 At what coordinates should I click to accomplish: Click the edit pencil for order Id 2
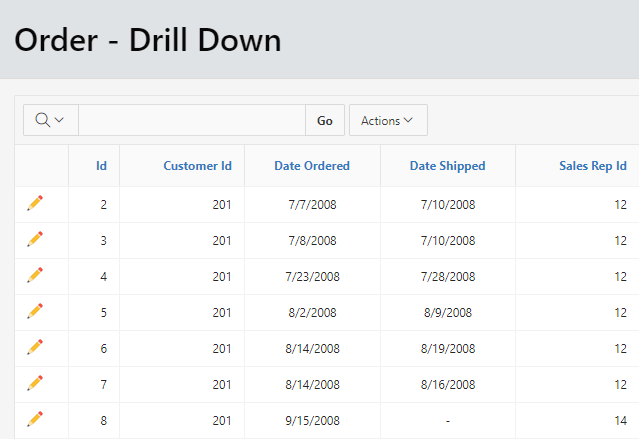pos(35,203)
